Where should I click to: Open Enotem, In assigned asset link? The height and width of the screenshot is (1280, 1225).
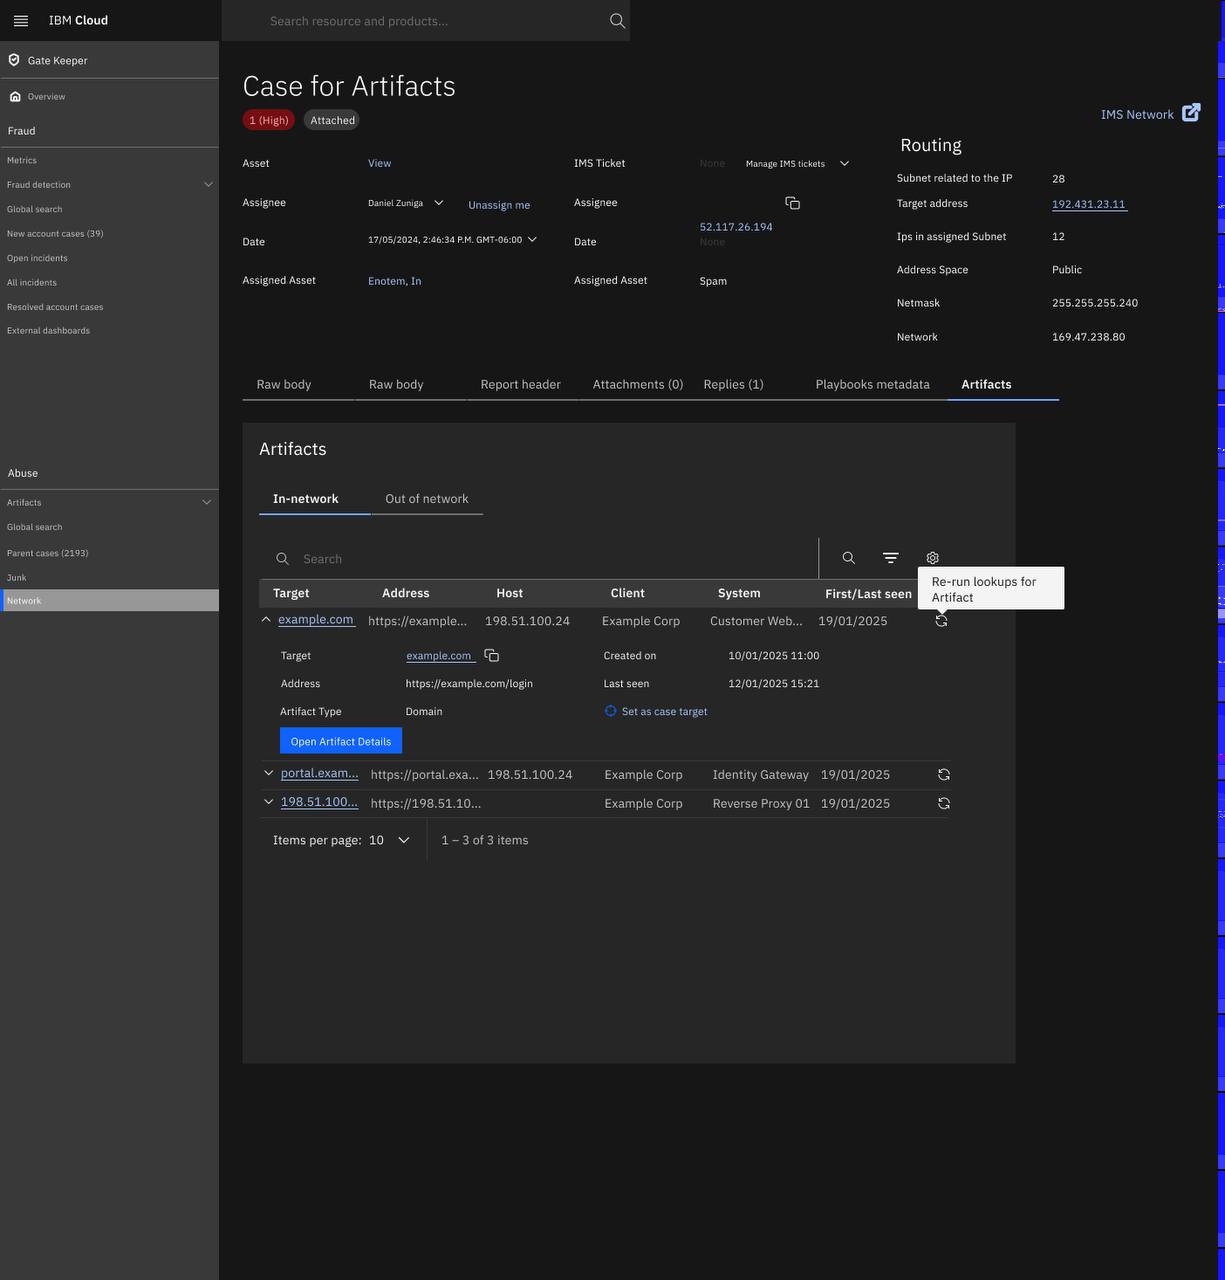(x=394, y=281)
